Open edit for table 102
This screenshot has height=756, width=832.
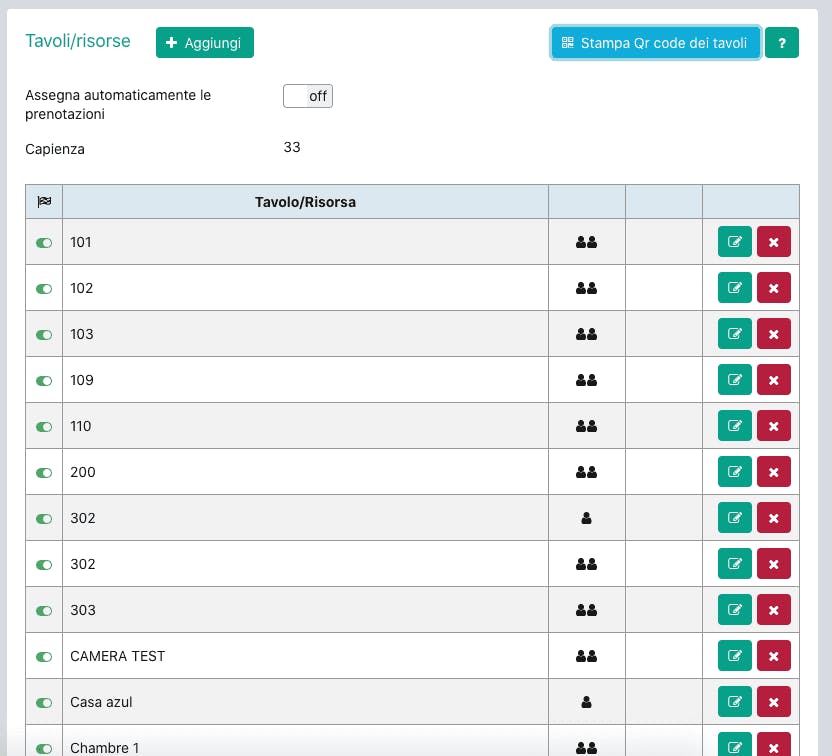[734, 288]
